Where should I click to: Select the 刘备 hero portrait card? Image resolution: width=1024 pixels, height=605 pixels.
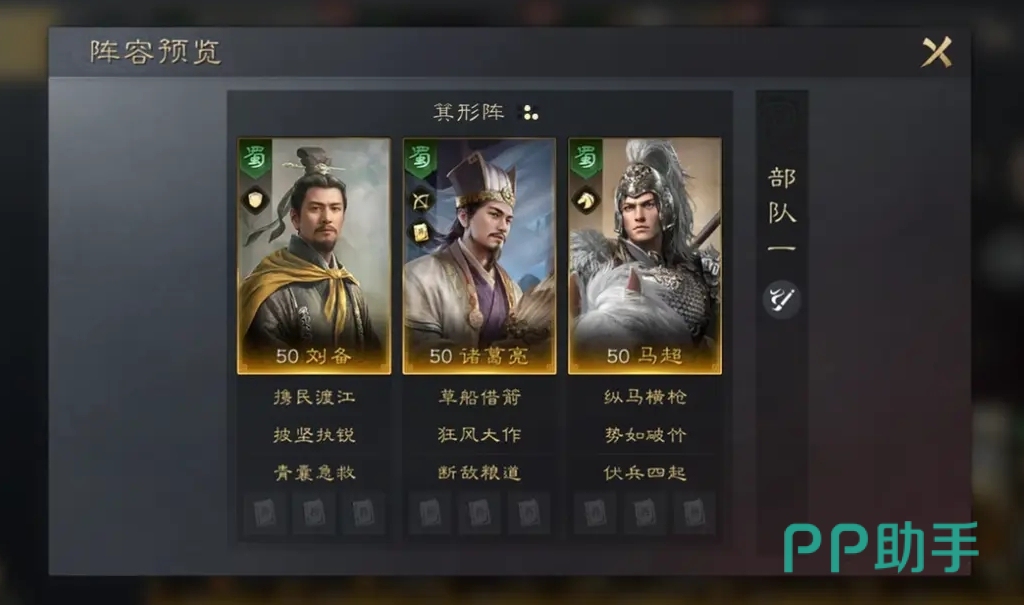[314, 256]
